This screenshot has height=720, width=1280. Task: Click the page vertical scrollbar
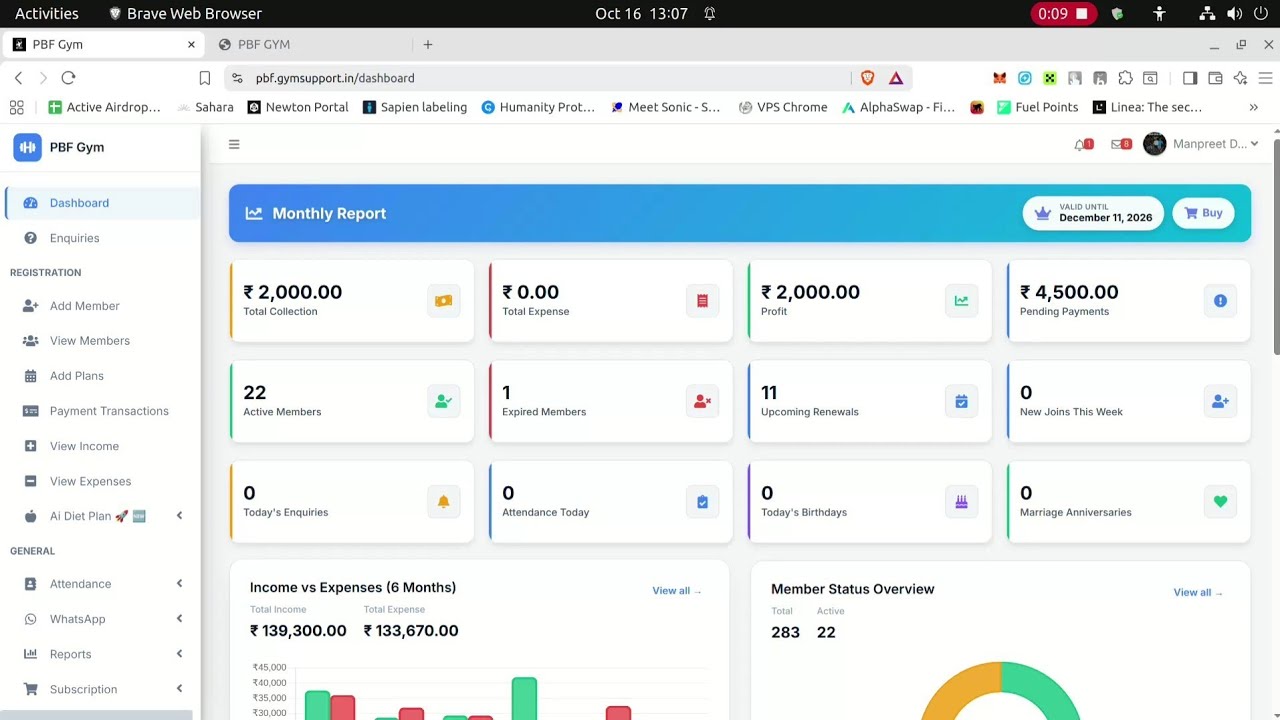point(1276,245)
